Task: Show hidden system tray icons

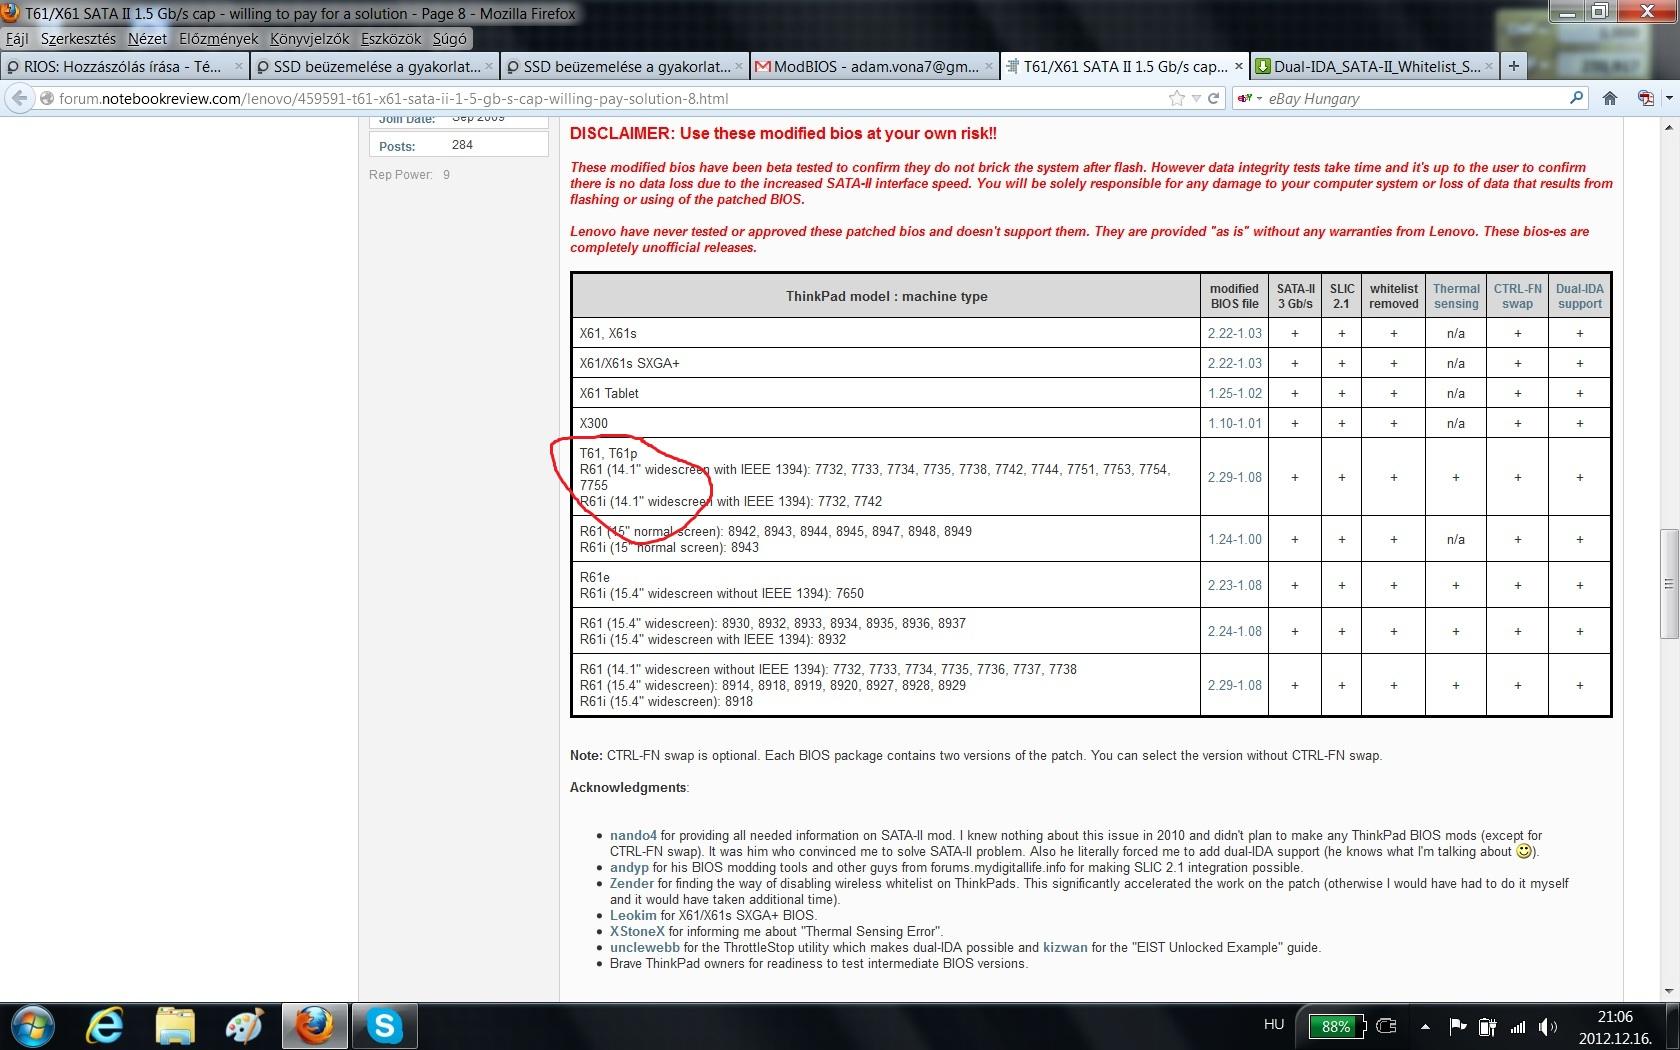Action: (1425, 1026)
